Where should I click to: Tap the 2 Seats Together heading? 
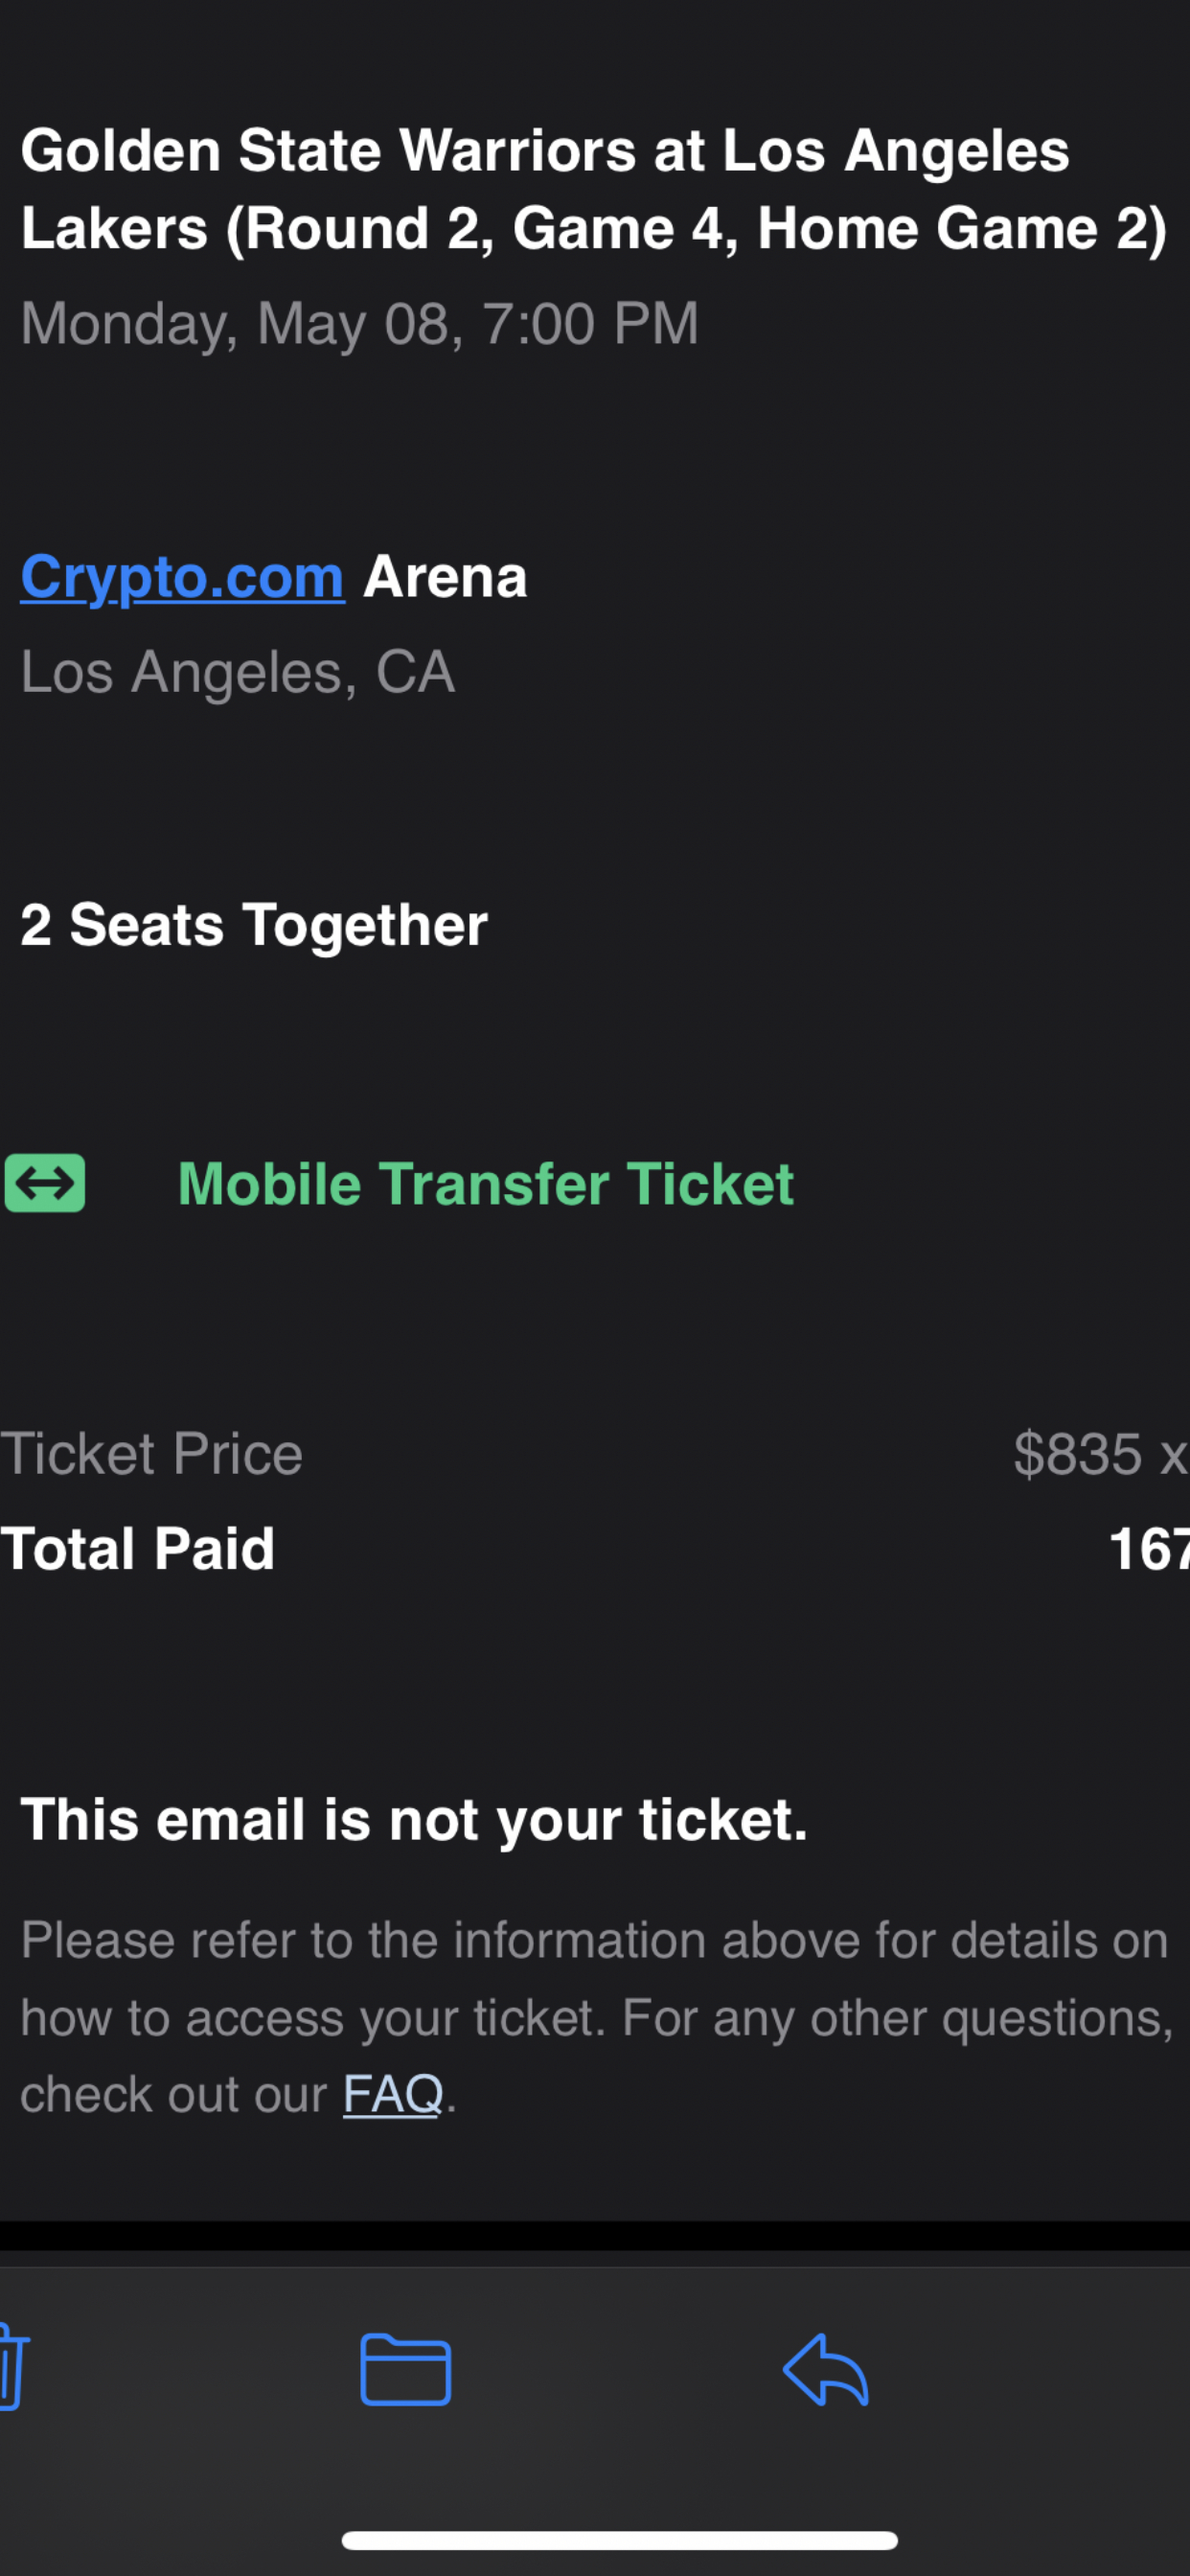254,924
